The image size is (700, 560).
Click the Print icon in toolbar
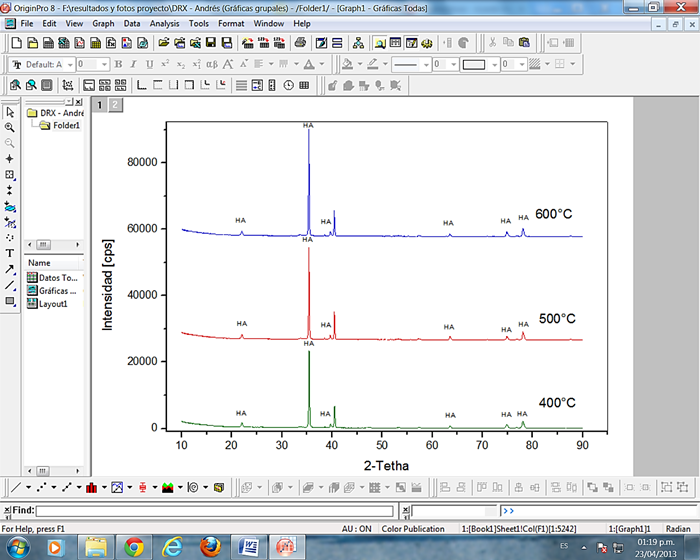tap(301, 43)
